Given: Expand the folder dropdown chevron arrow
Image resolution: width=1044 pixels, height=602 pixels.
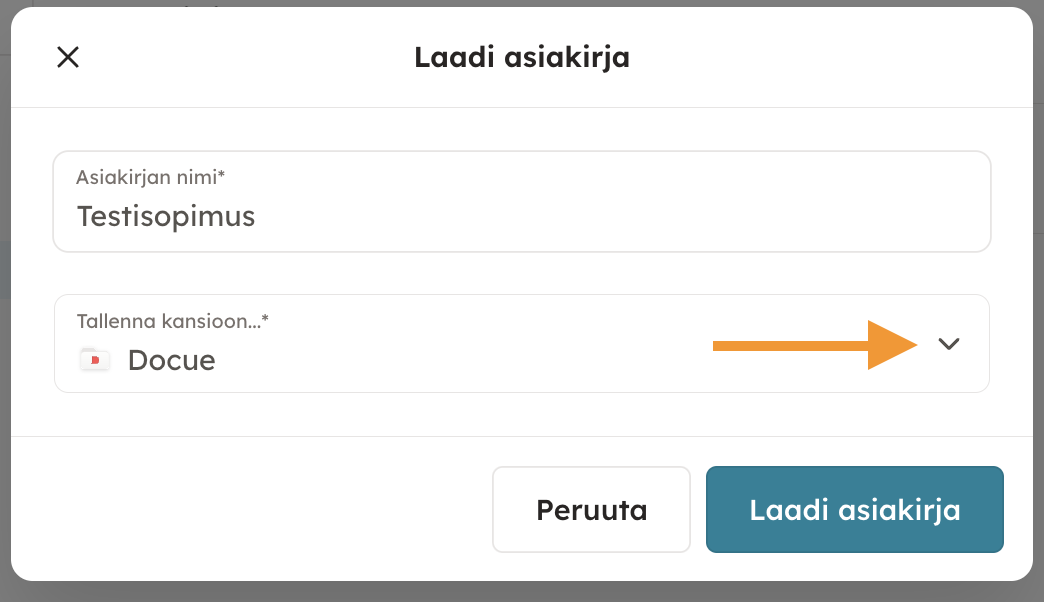Looking at the screenshot, I should click(949, 344).
